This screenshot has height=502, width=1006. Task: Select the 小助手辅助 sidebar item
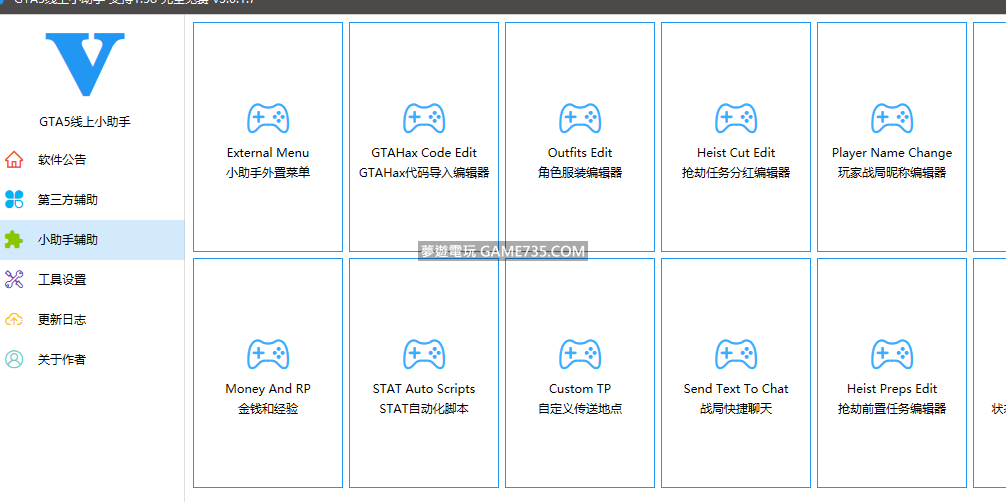[x=92, y=239]
